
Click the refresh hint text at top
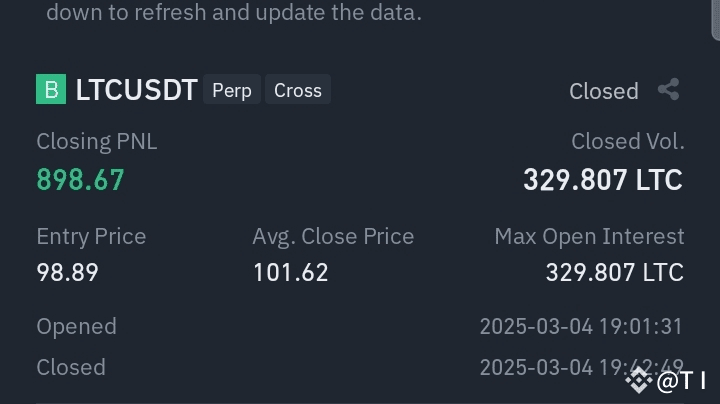pos(234,13)
